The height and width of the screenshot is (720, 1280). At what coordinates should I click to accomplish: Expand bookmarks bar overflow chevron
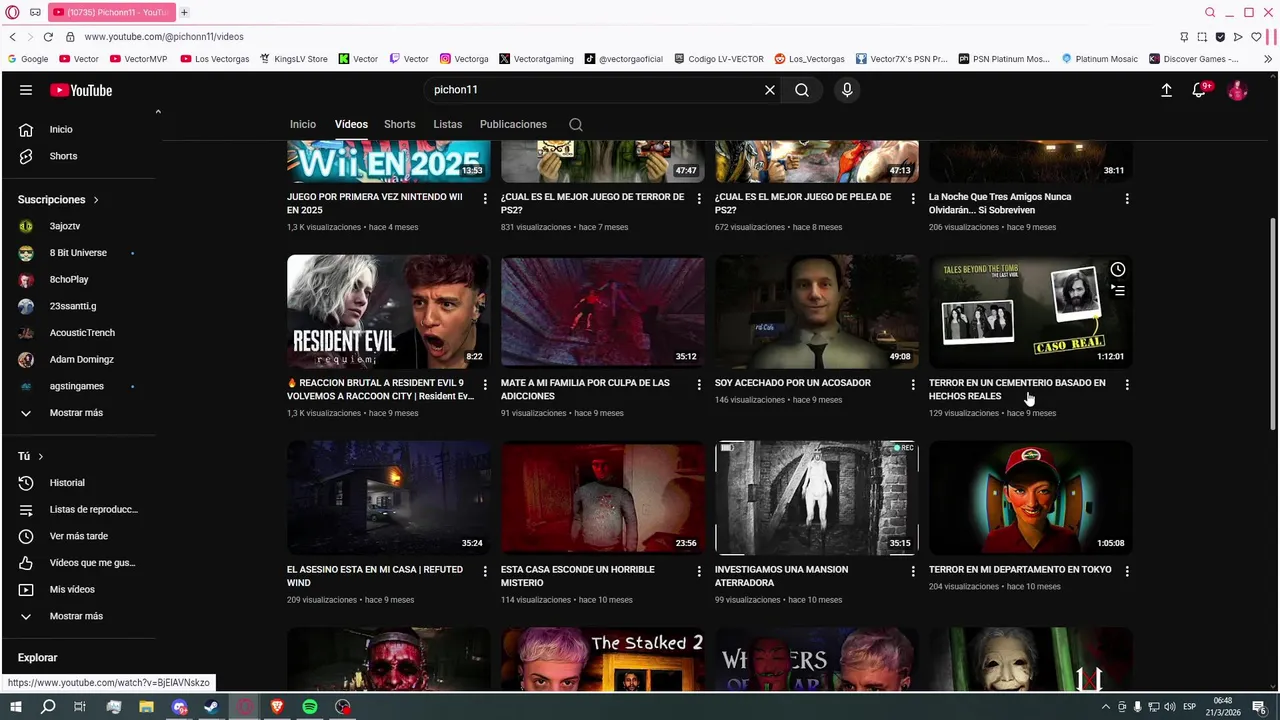point(1268,59)
